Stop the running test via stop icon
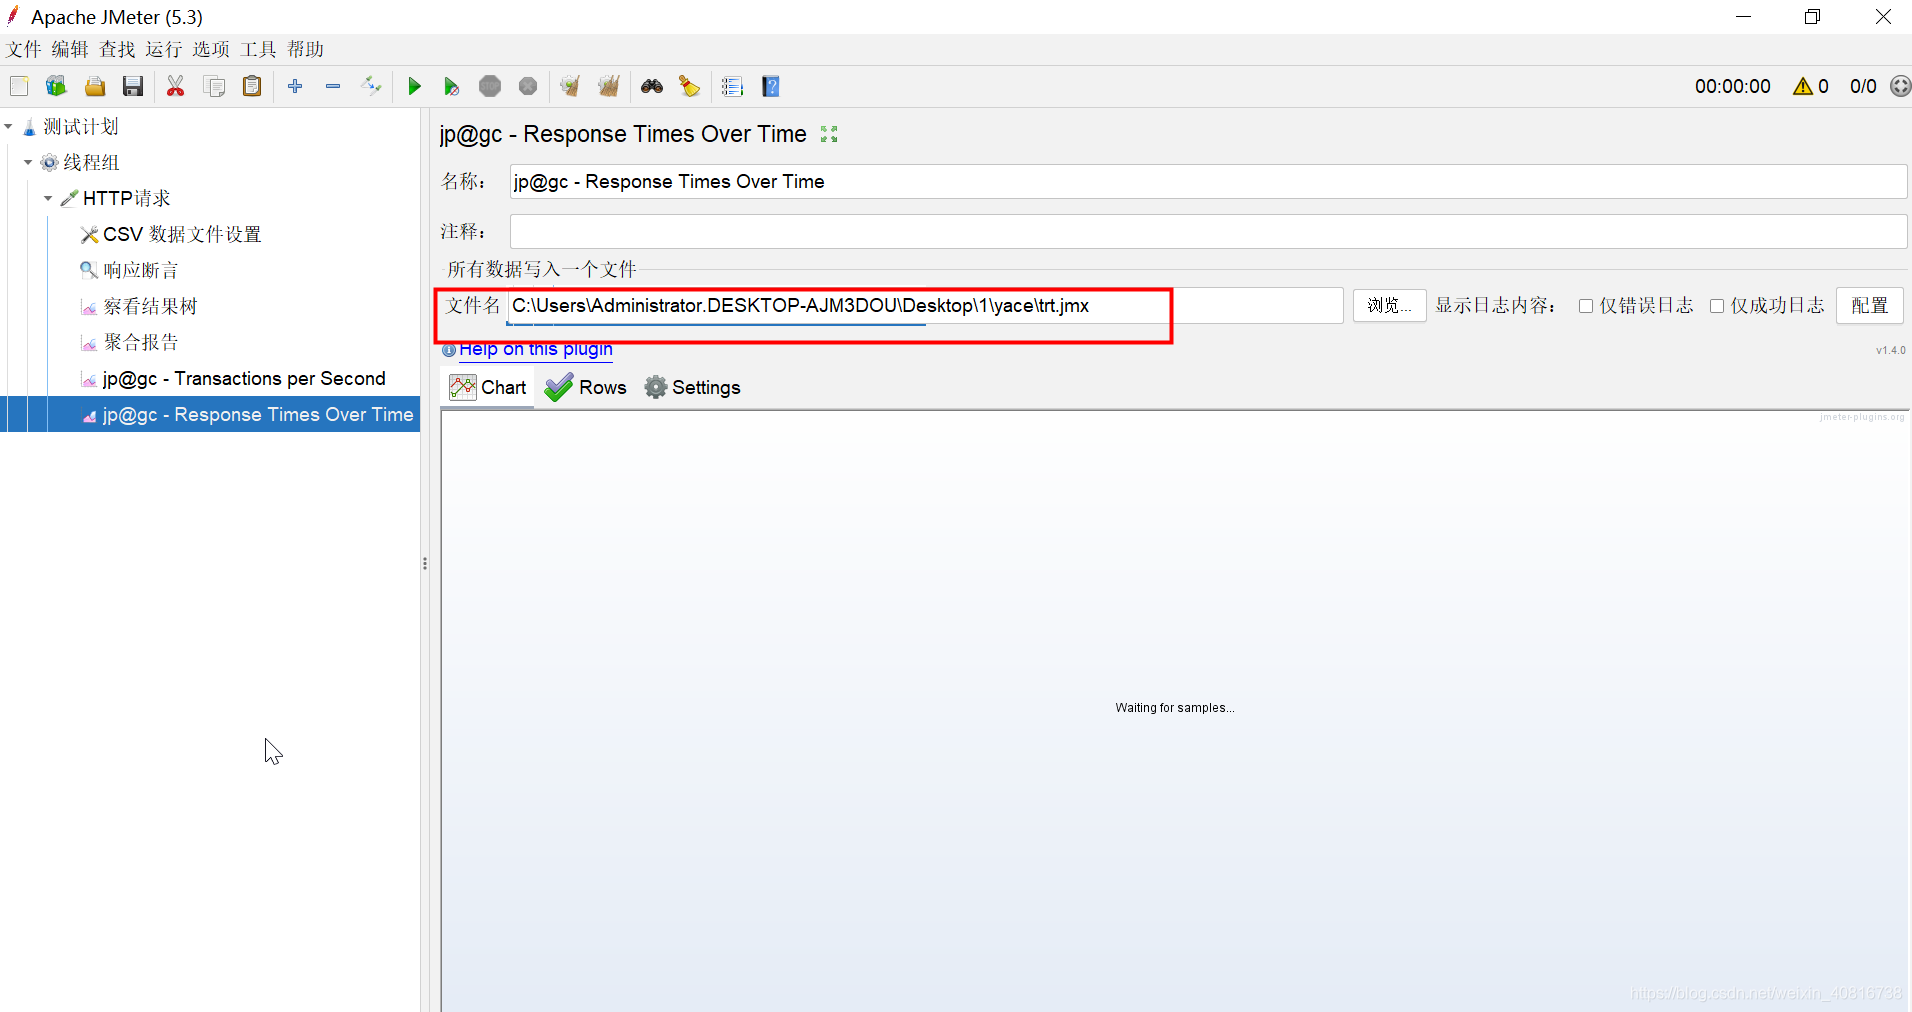1912x1012 pixels. point(490,86)
